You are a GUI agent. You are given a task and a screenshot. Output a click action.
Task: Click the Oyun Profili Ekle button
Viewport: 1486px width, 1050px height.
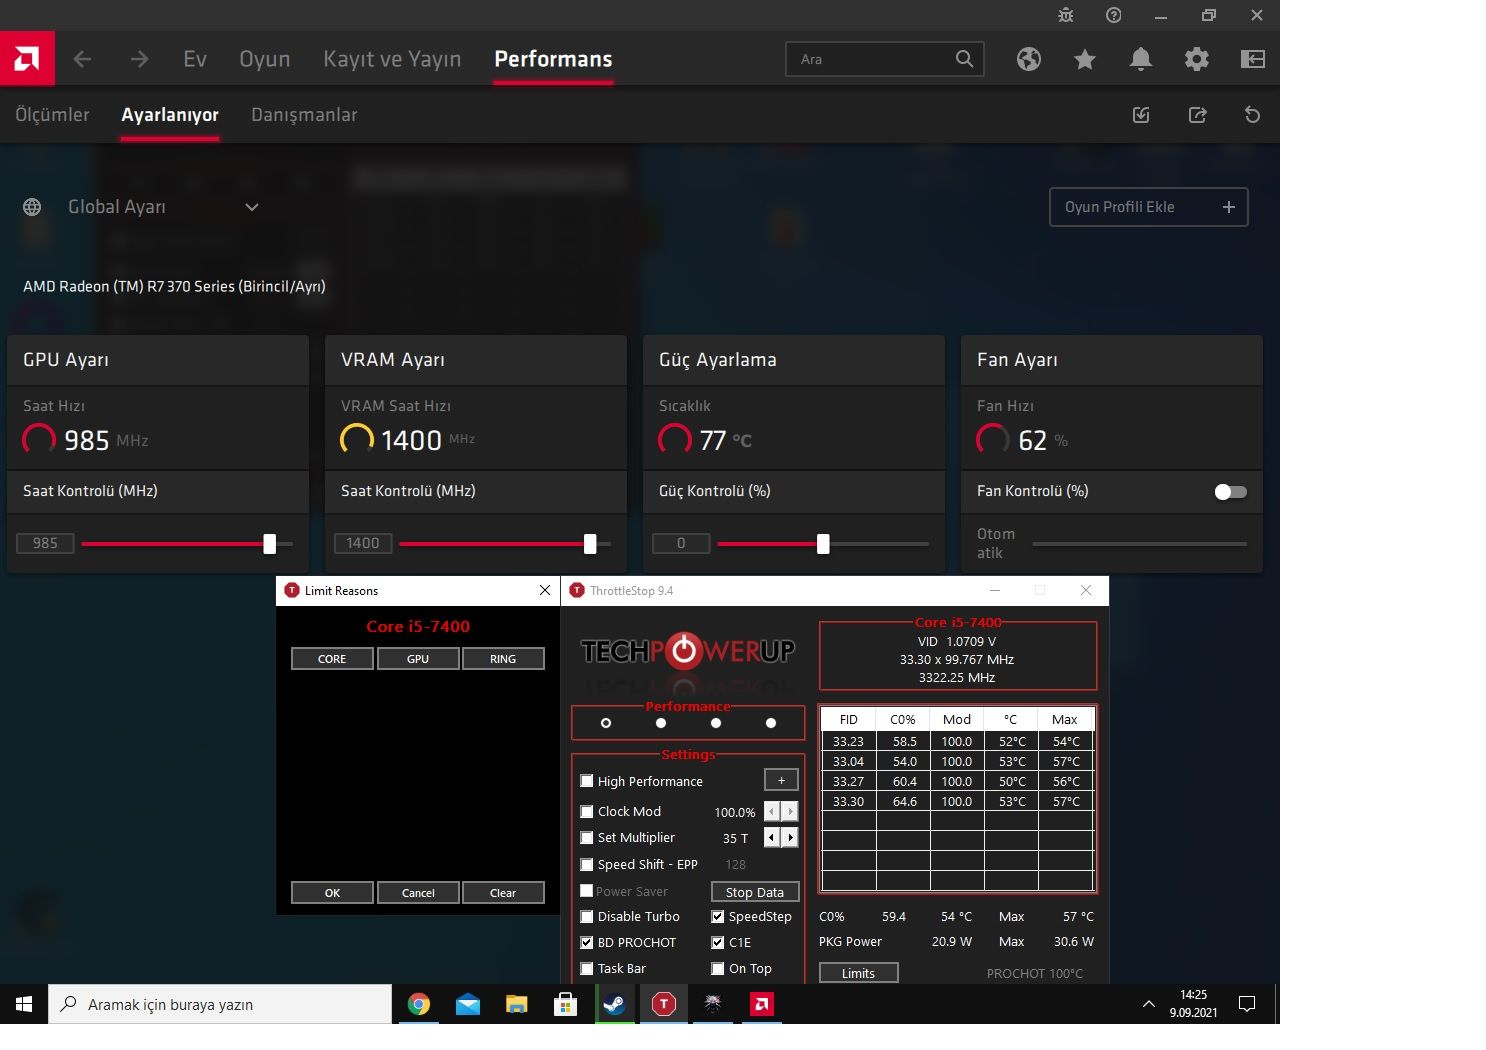1149,207
